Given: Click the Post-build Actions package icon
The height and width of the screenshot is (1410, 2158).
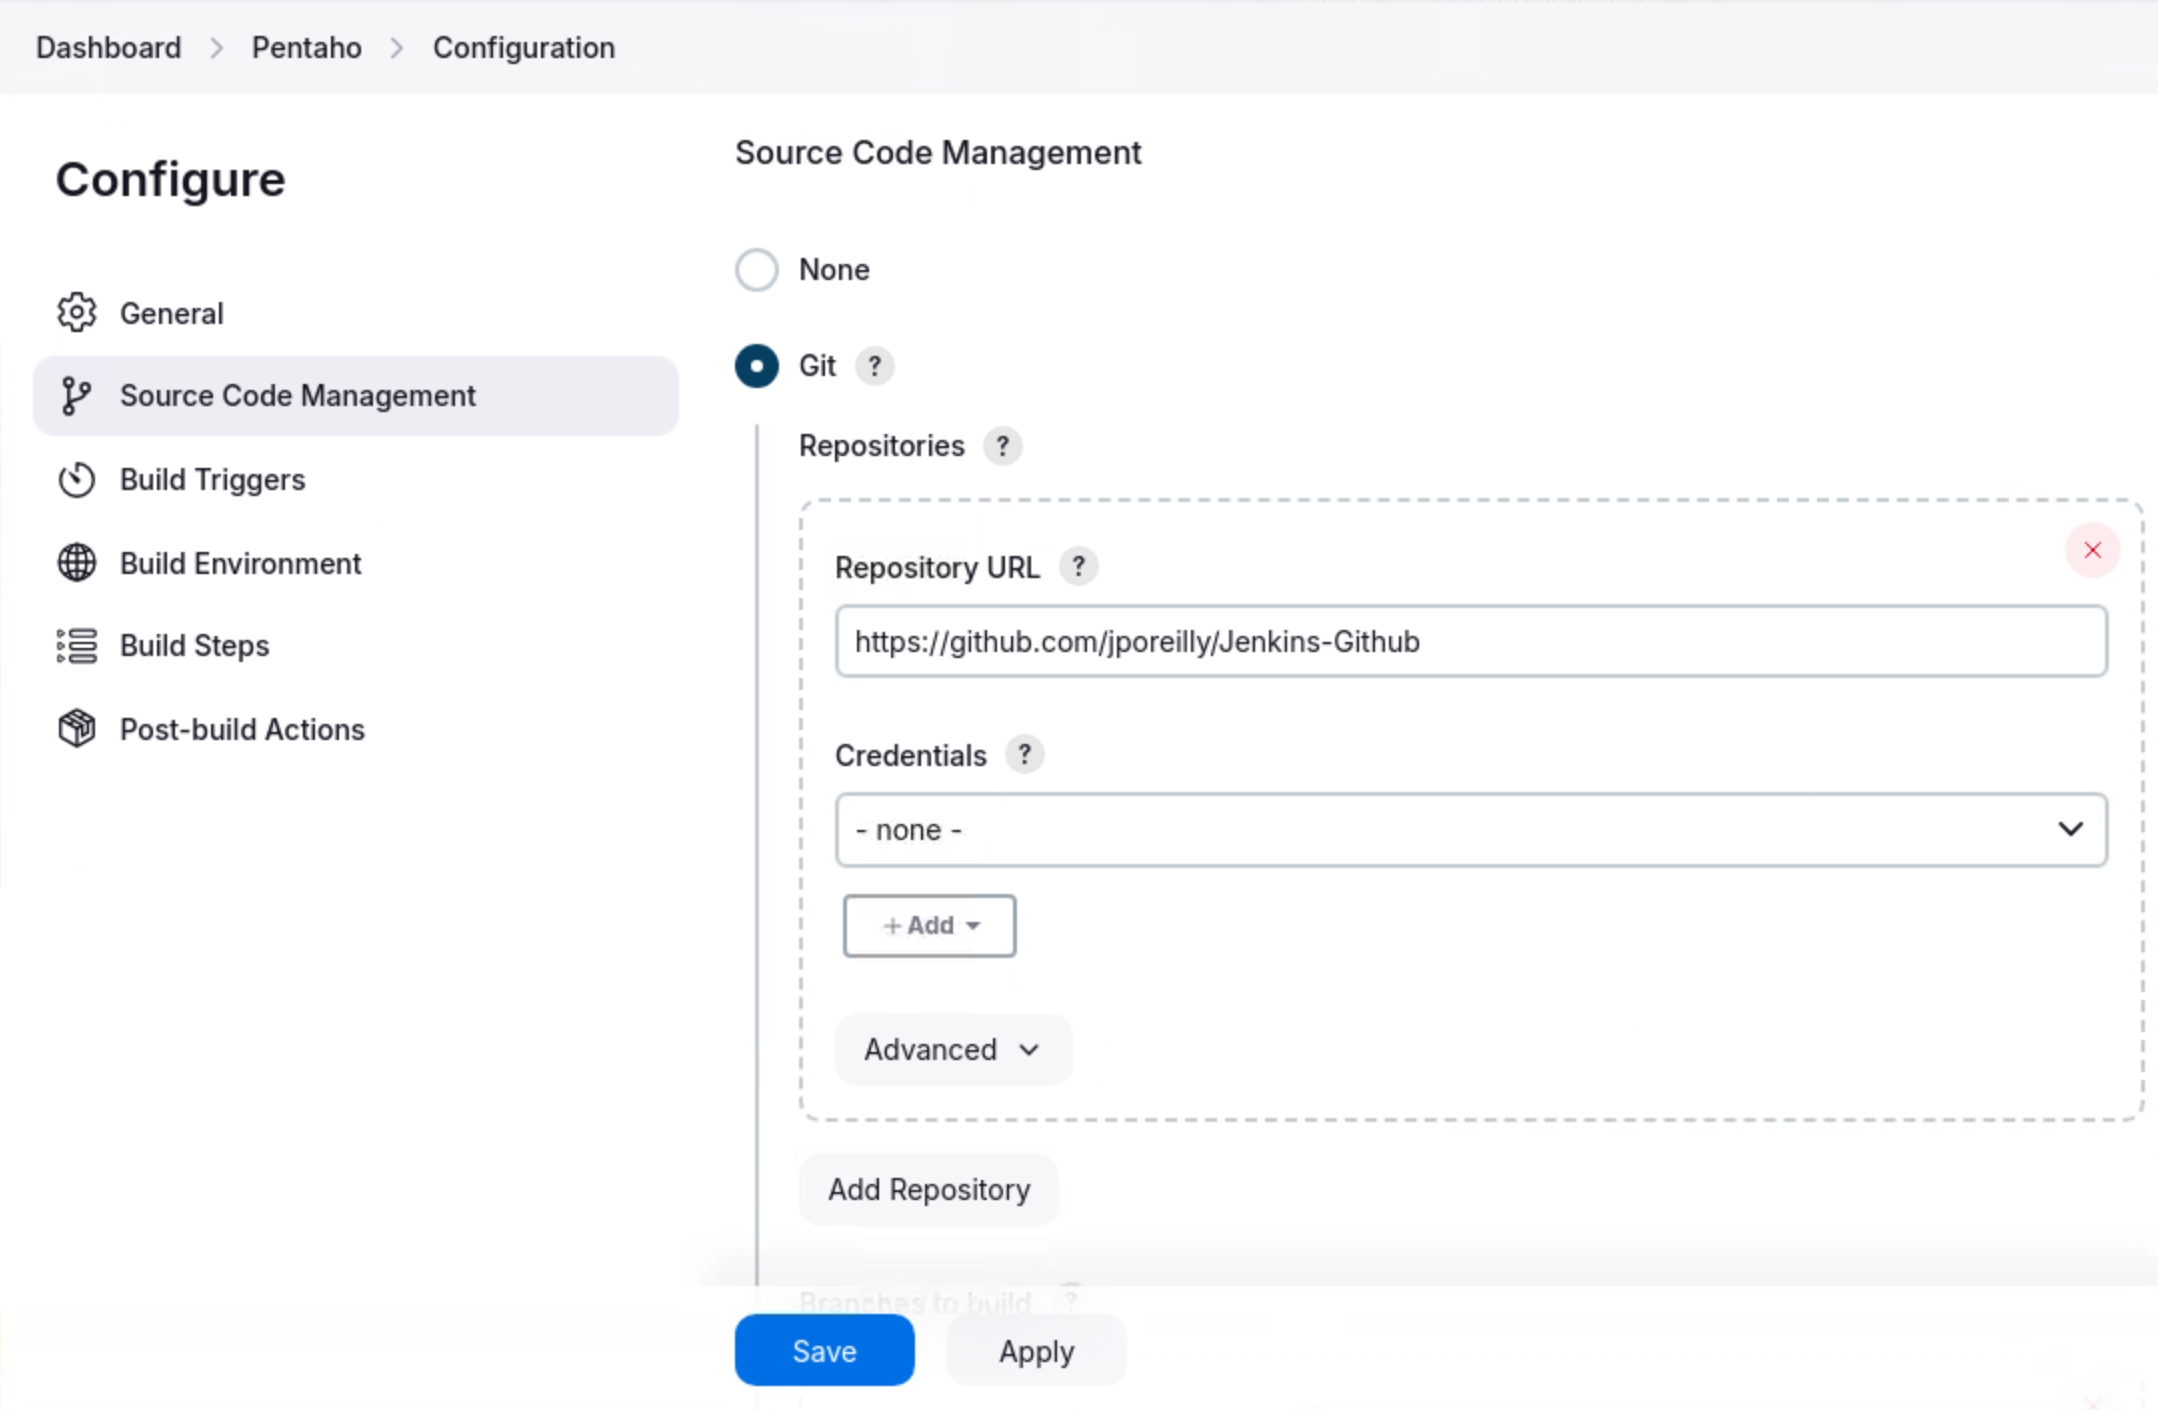Looking at the screenshot, I should click(77, 729).
